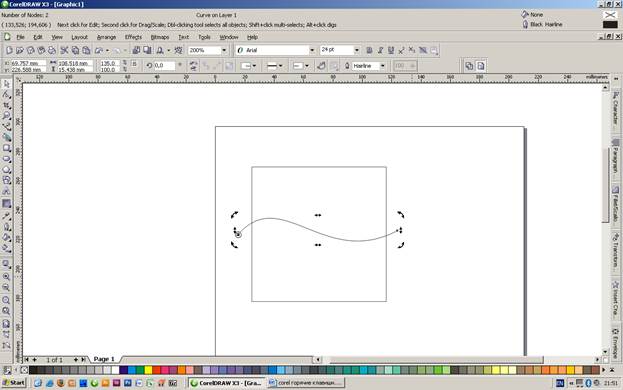Image resolution: width=623 pixels, height=390 pixels.
Task: Toggle Italic text formatting
Action: 380,50
